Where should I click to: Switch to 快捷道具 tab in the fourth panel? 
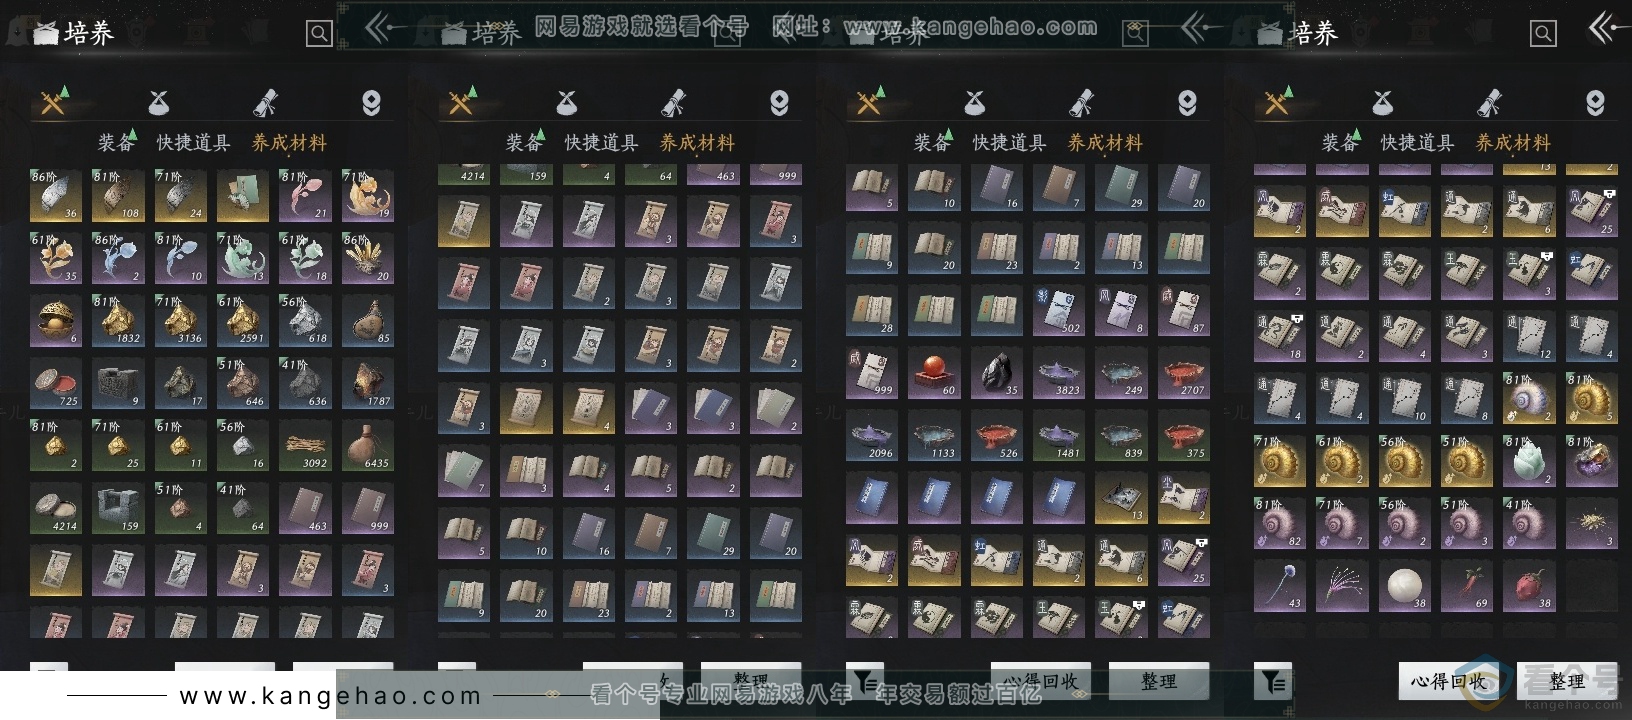(x=1417, y=143)
